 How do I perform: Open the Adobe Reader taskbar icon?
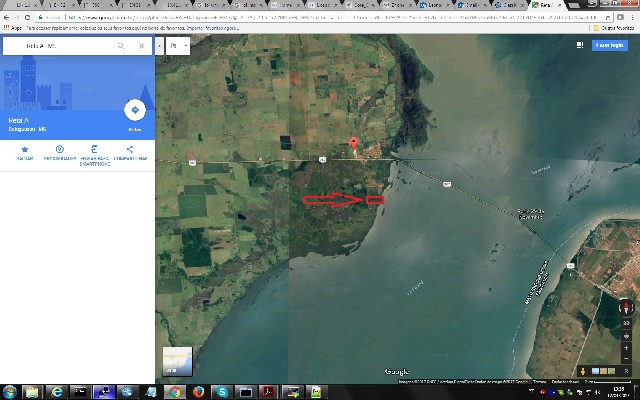(269, 392)
